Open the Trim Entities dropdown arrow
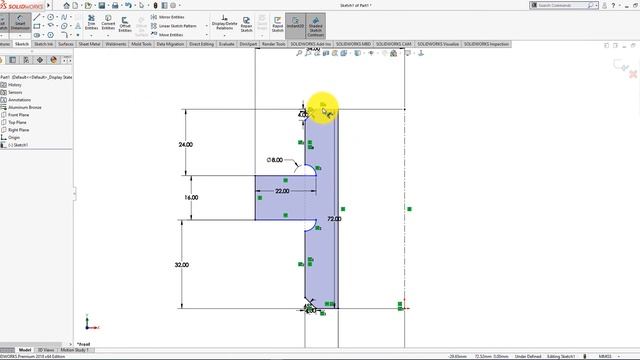This screenshot has height=360, width=640. (x=91, y=36)
